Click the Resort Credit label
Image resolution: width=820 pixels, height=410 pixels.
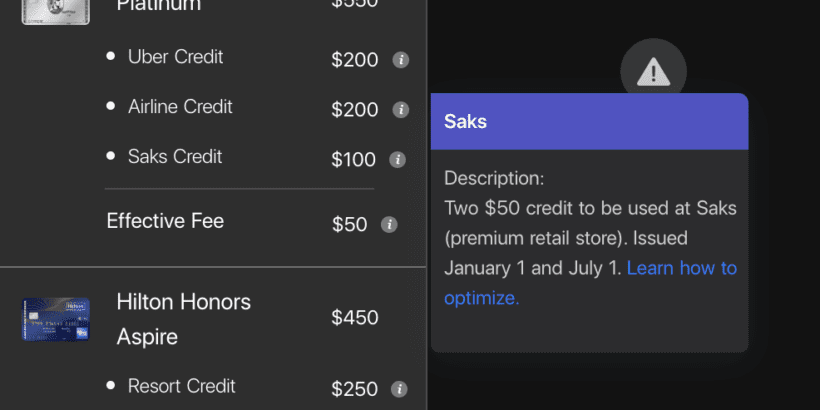click(181, 386)
